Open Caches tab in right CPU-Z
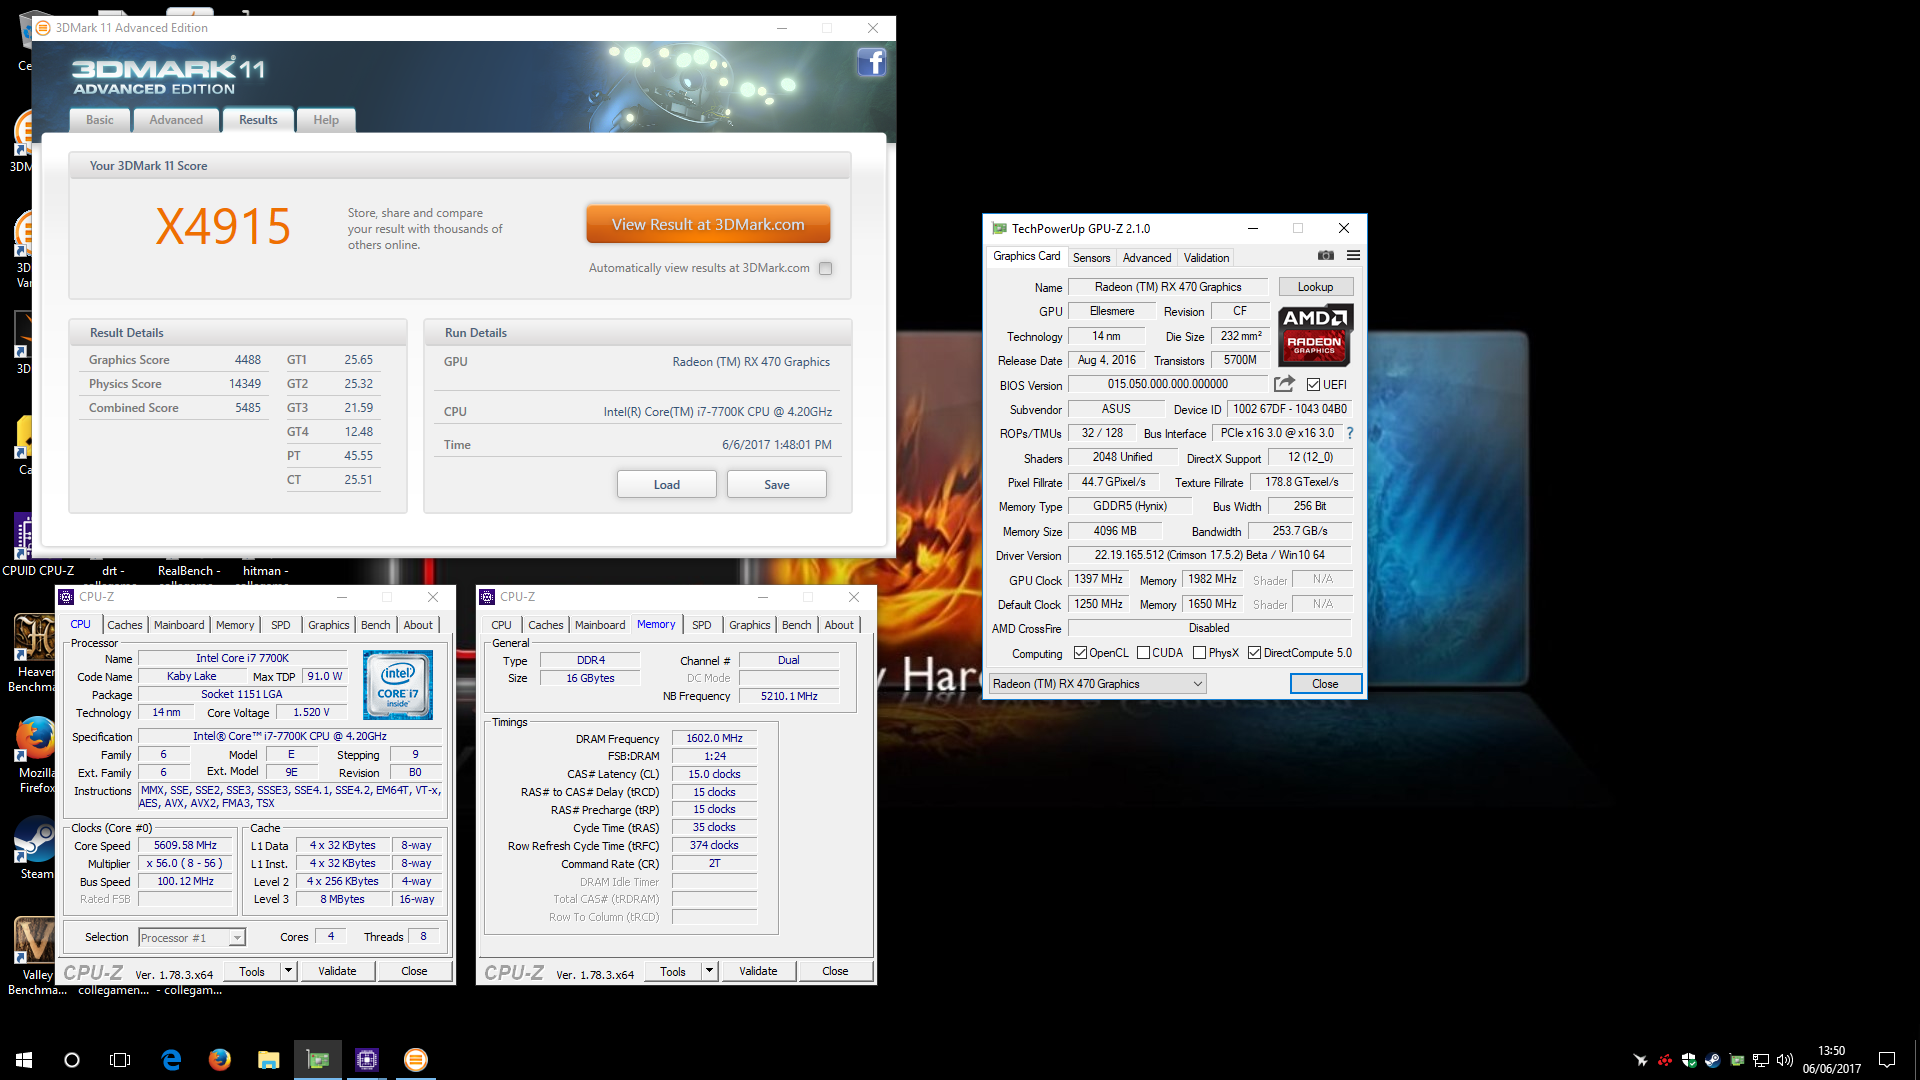Screen dimensions: 1920x1080 click(546, 625)
